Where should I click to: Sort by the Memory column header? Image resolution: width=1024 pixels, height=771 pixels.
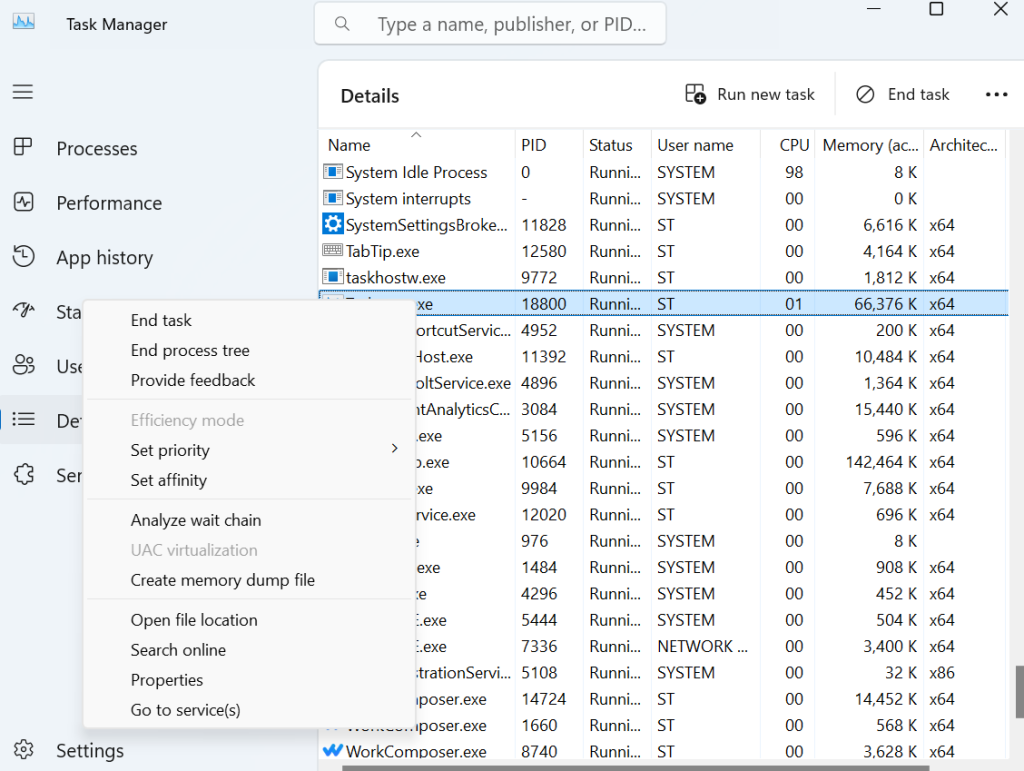point(865,145)
